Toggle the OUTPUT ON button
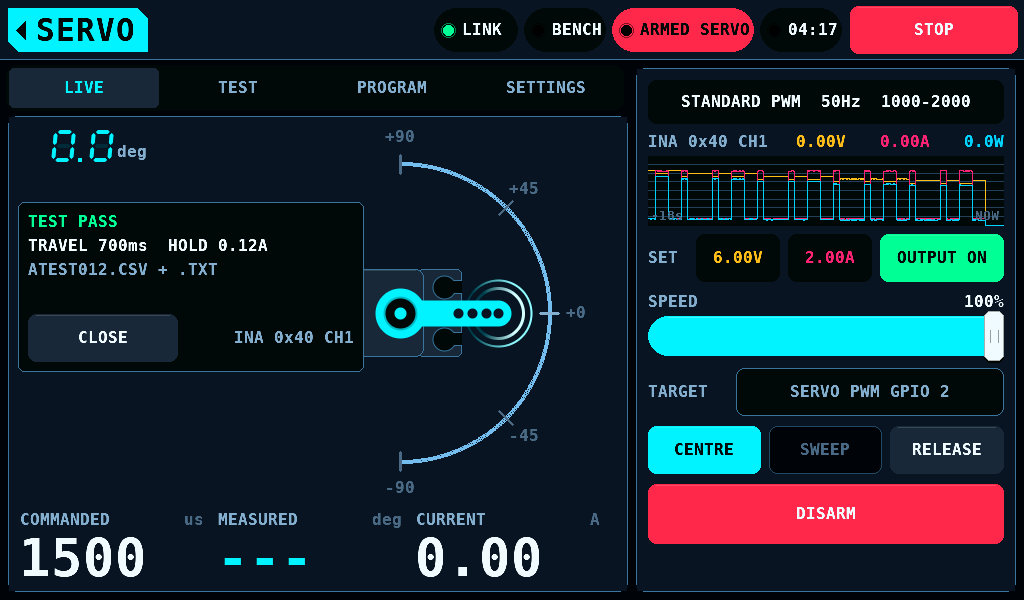 (x=942, y=258)
